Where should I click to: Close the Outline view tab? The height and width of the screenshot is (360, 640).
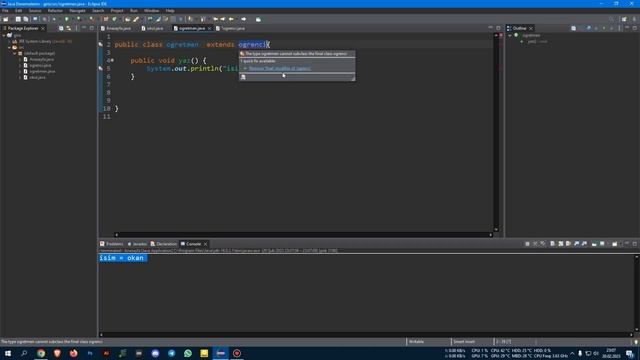[531, 28]
